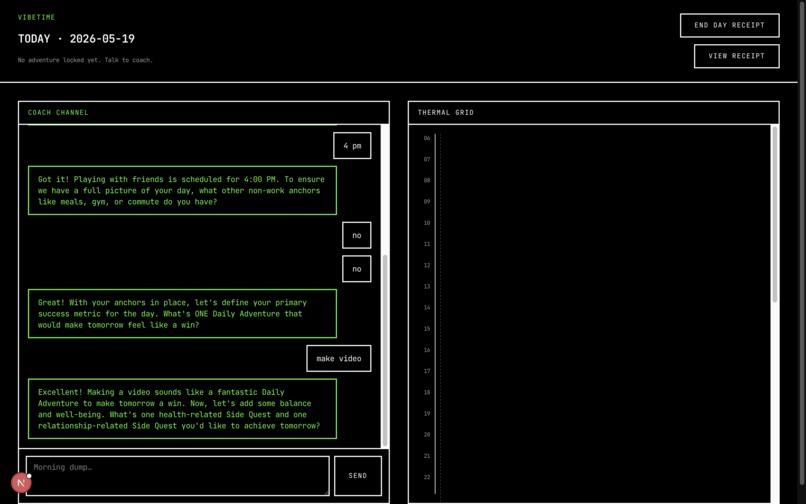Click the 19 hour label in grid

click(x=427, y=413)
